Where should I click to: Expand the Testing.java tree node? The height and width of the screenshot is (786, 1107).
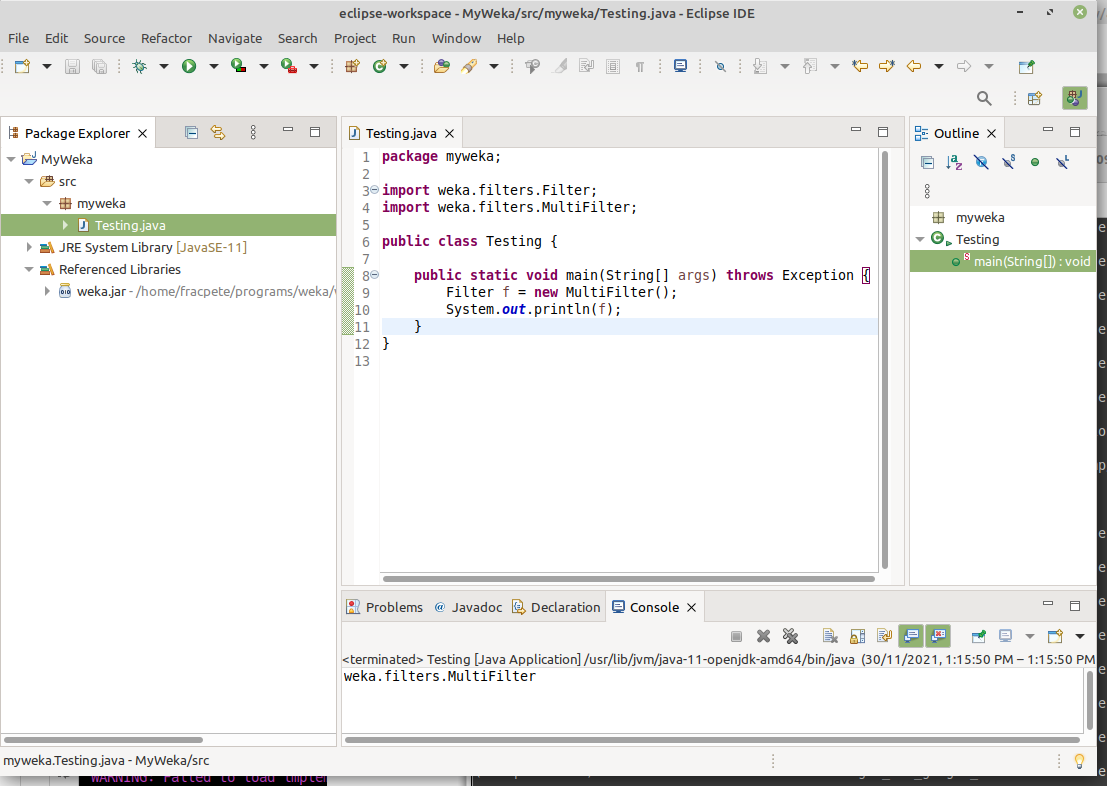pyautogui.click(x=65, y=225)
